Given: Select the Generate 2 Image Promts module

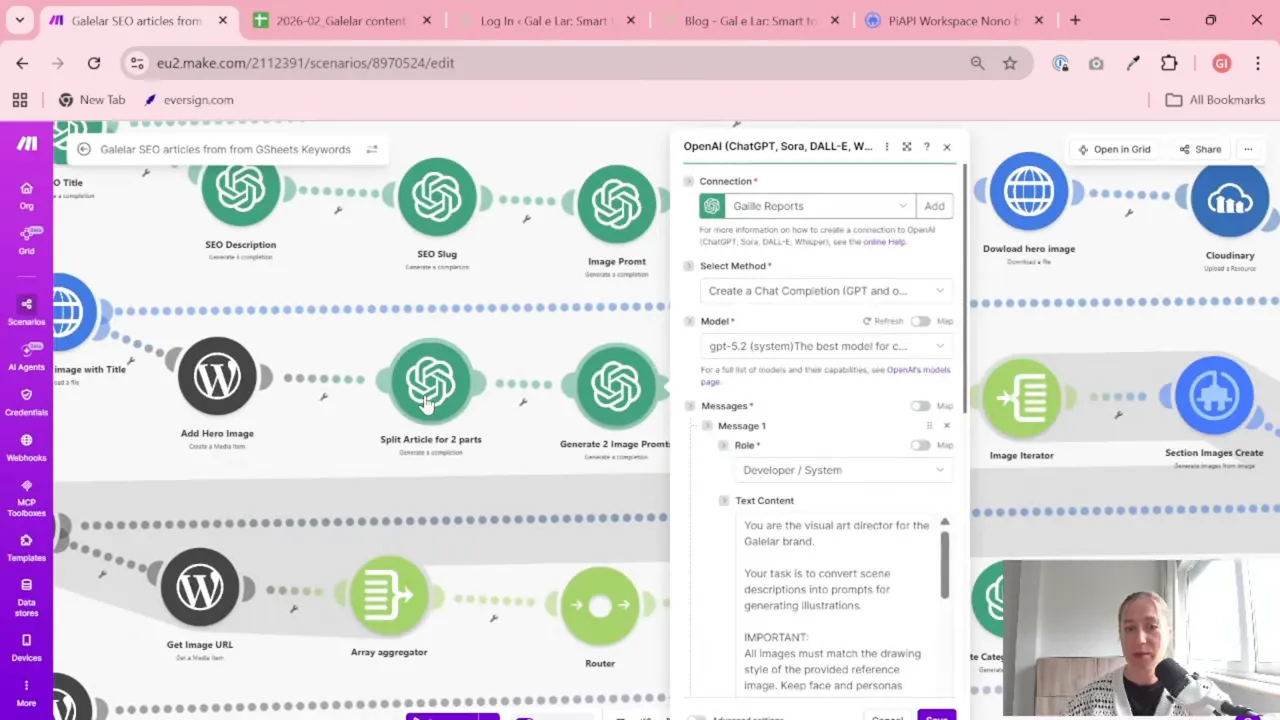Looking at the screenshot, I should point(617,386).
